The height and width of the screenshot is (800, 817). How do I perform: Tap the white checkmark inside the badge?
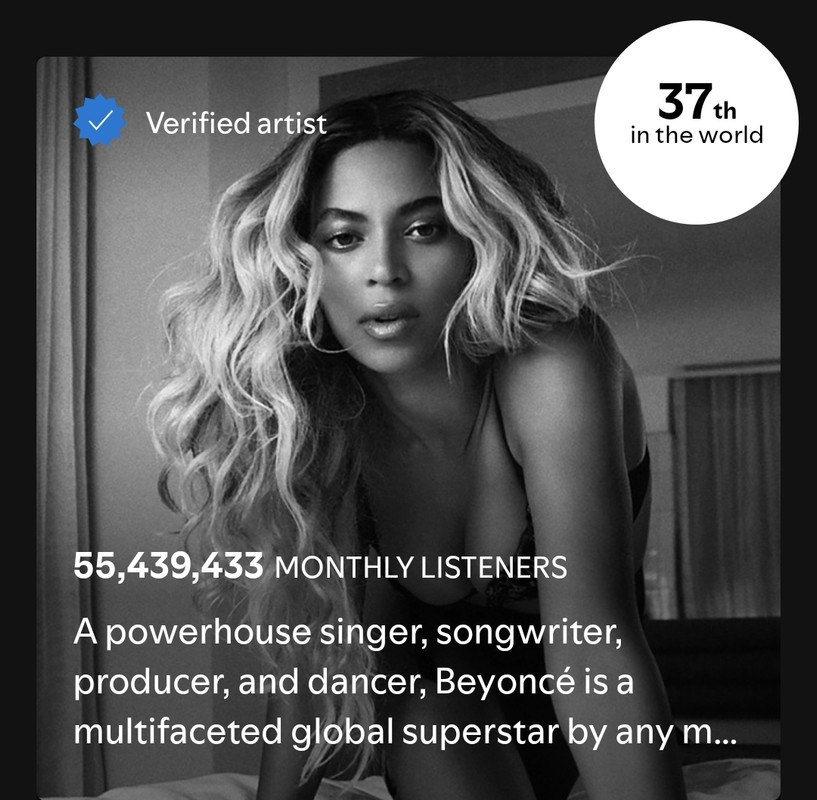pyautogui.click(x=99, y=121)
